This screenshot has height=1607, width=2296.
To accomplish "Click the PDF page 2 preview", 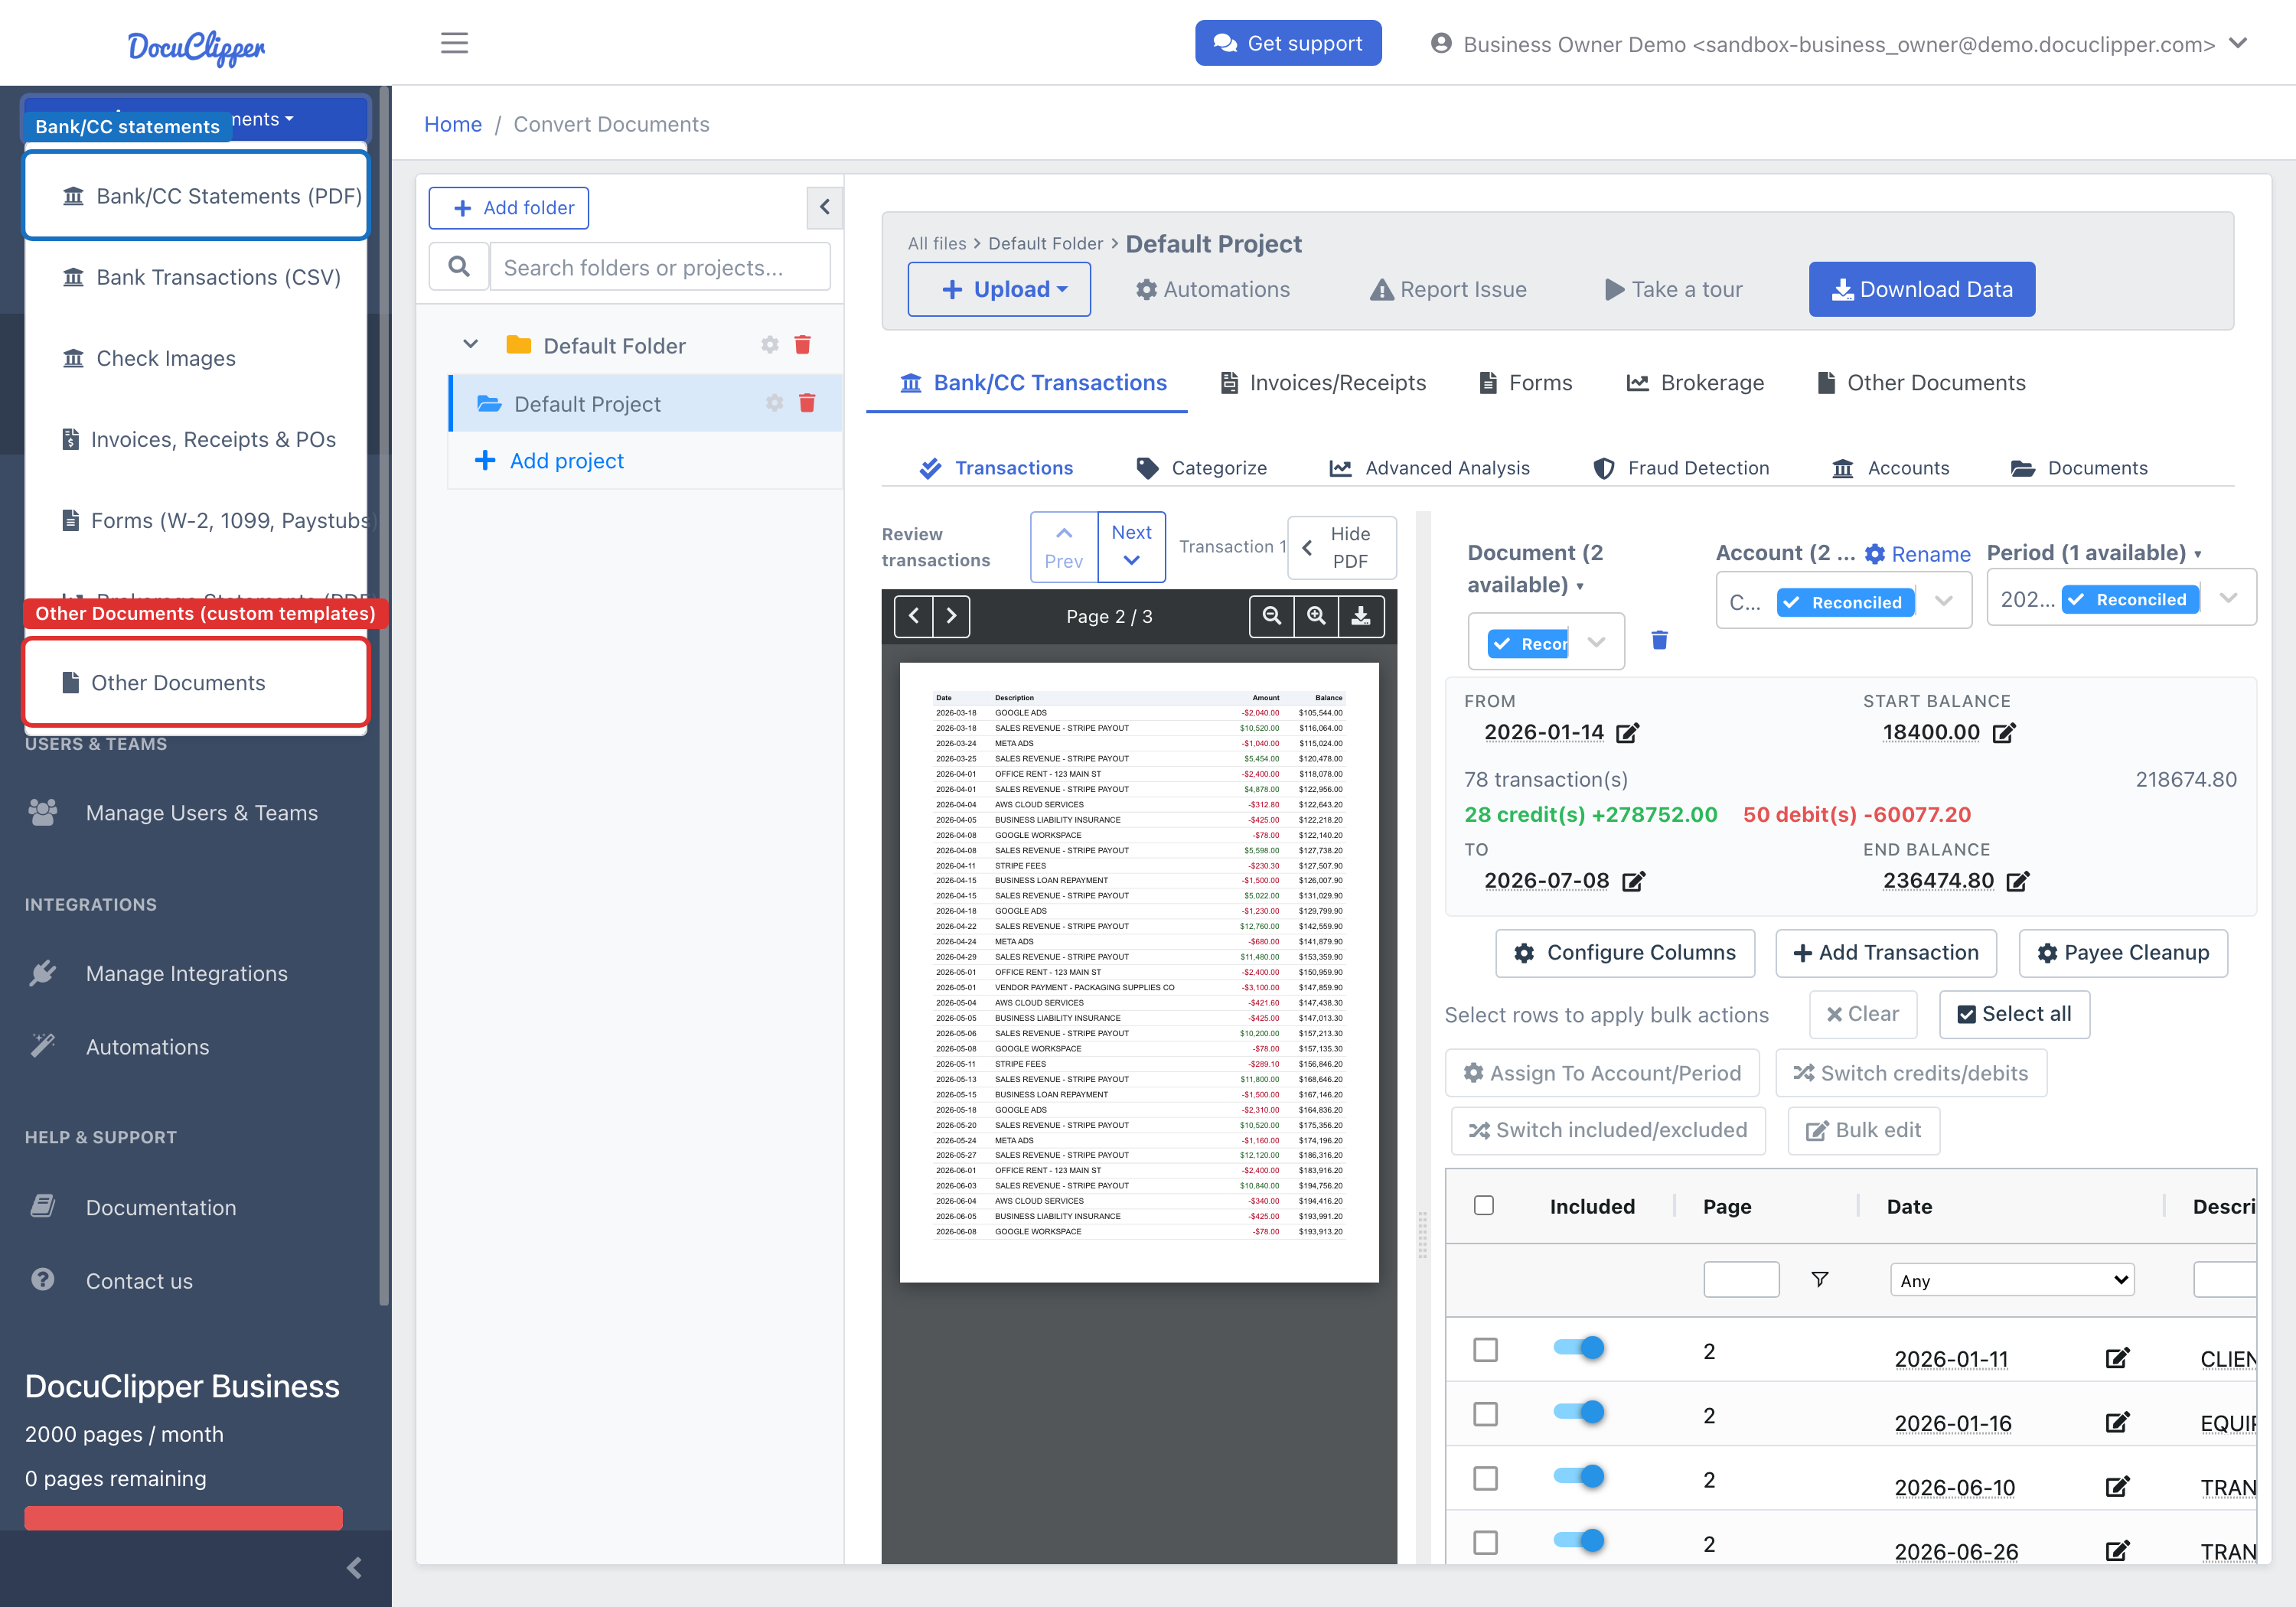I will [x=1138, y=972].
